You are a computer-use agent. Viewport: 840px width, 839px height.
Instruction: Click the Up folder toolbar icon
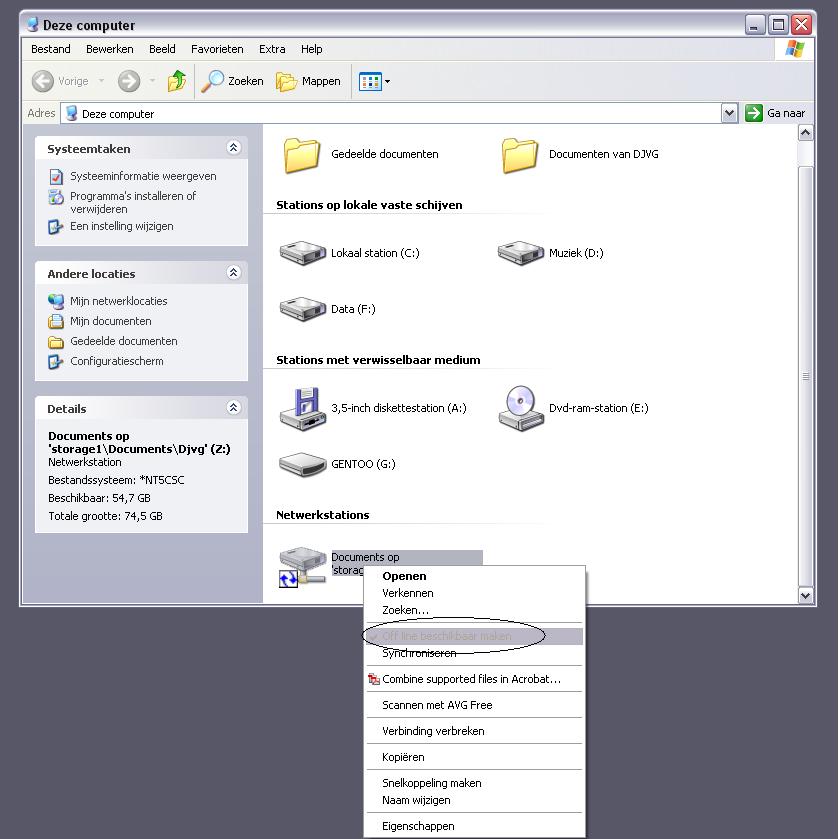tap(177, 81)
